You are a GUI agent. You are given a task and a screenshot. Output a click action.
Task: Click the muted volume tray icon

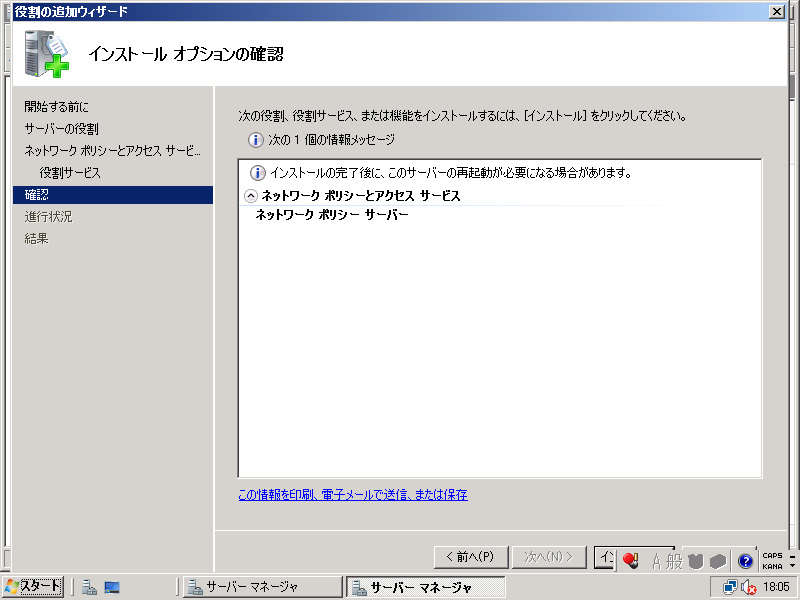pyautogui.click(x=748, y=587)
